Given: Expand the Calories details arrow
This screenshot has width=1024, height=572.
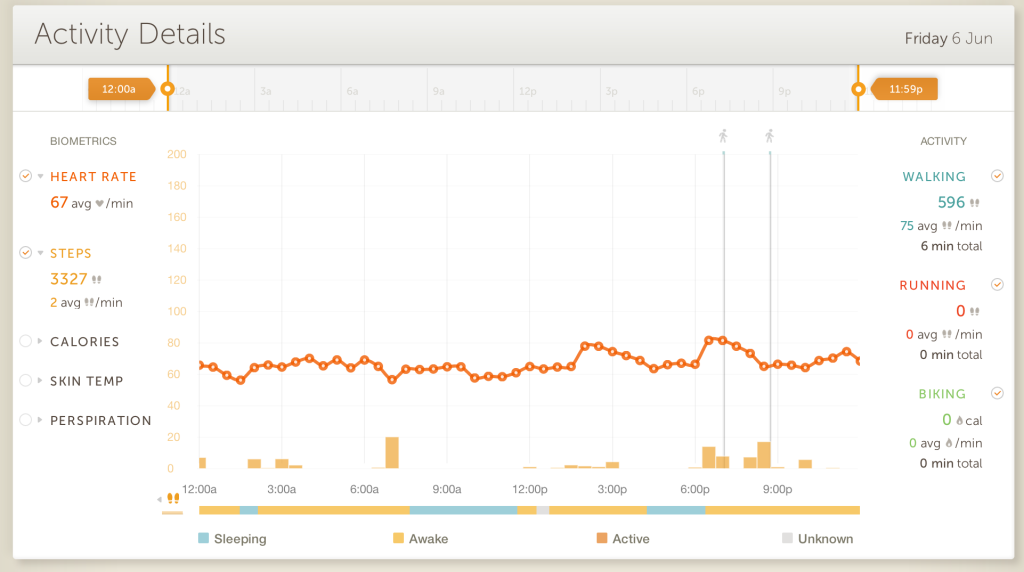Looking at the screenshot, I should point(40,341).
